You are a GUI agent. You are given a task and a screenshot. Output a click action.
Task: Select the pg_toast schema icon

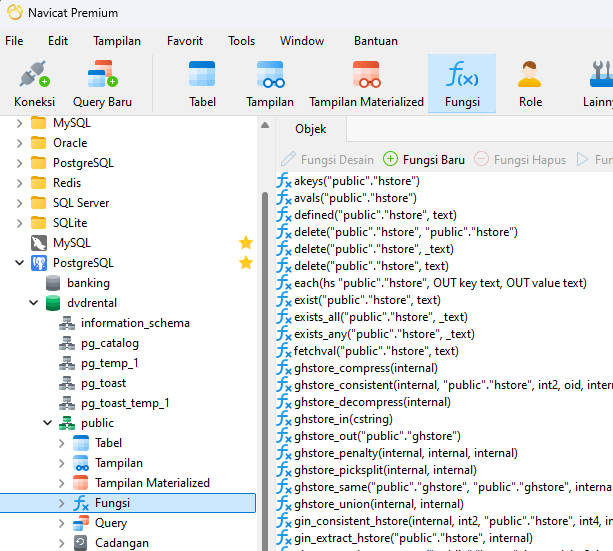point(67,383)
